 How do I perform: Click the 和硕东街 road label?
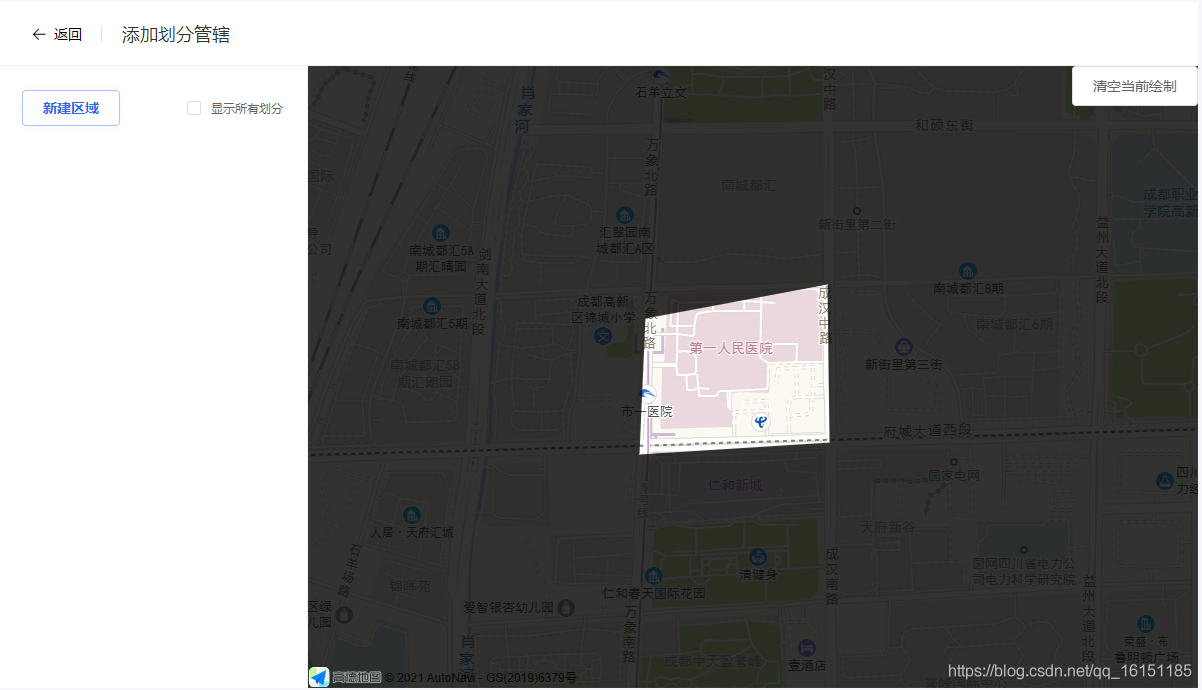pyautogui.click(x=944, y=125)
